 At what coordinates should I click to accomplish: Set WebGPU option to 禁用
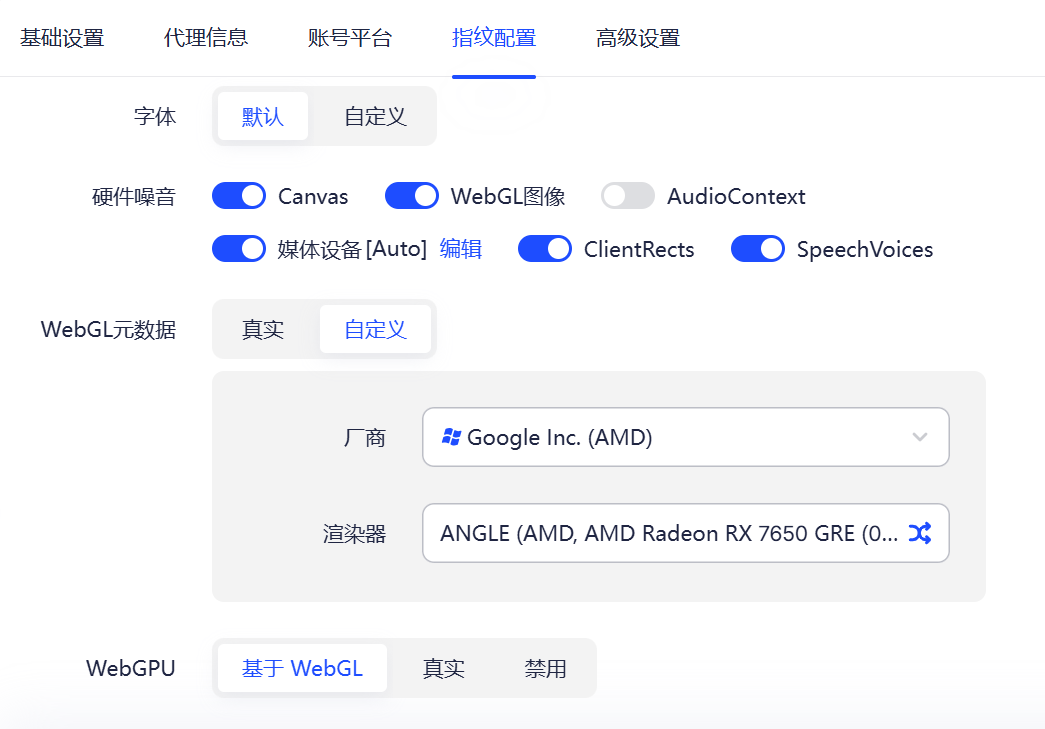[545, 668]
